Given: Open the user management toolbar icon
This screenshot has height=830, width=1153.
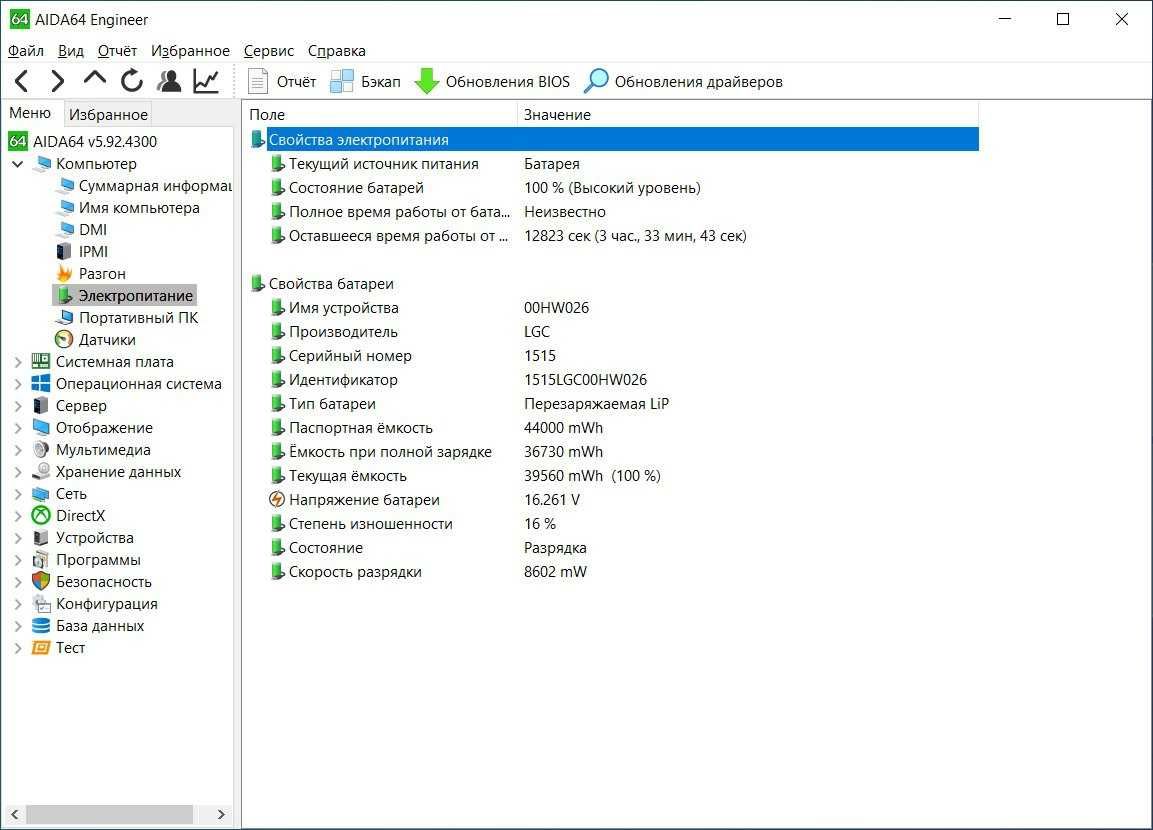Looking at the screenshot, I should click(x=169, y=81).
